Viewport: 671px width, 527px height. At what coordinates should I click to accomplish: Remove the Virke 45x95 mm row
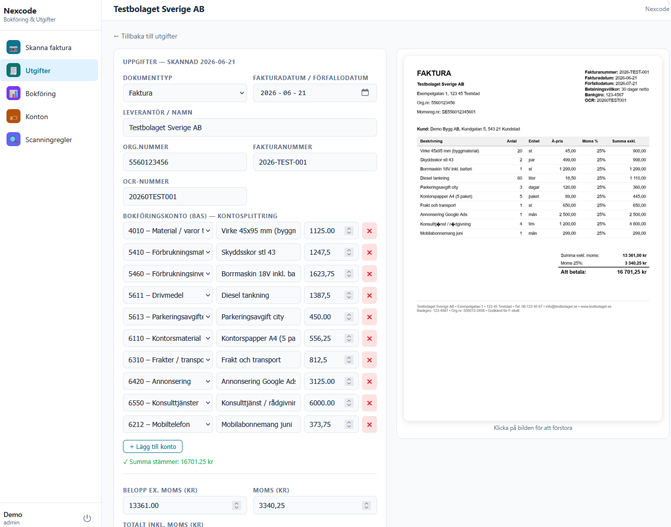[369, 231]
